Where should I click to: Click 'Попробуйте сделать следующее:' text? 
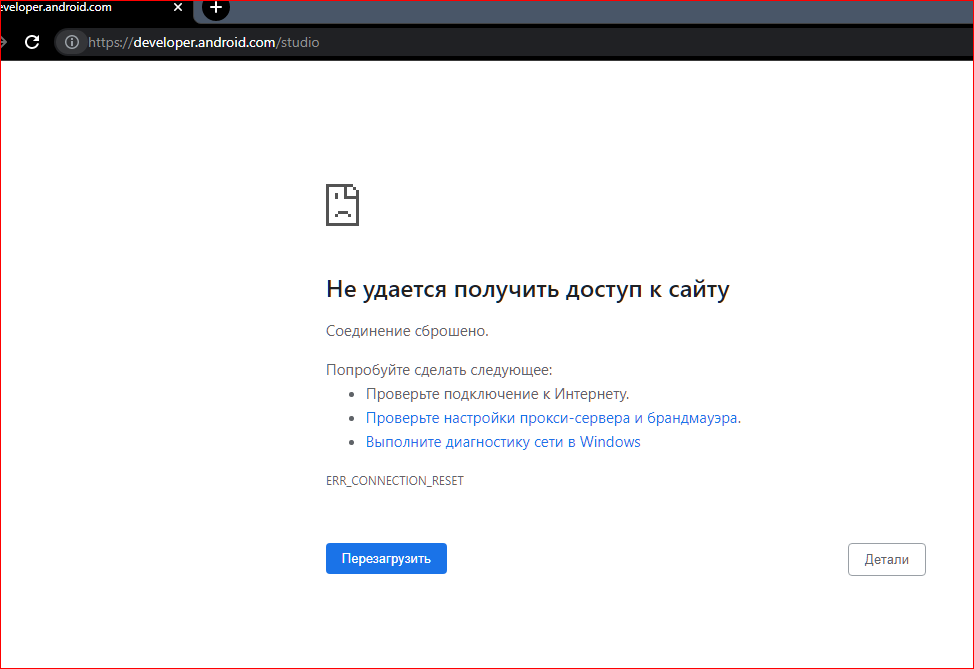click(439, 370)
